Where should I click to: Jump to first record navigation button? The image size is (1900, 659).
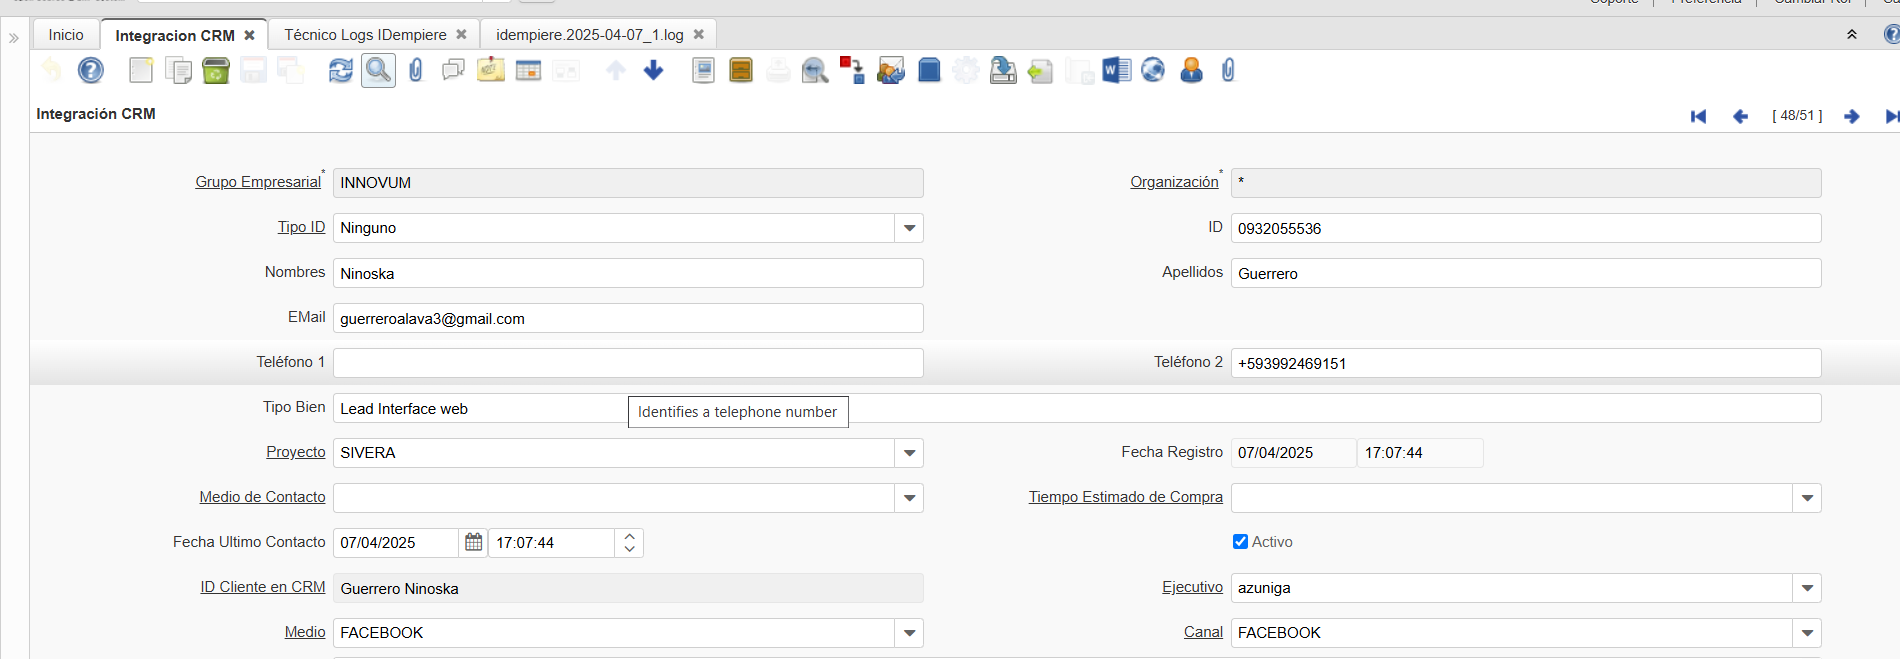point(1698,116)
